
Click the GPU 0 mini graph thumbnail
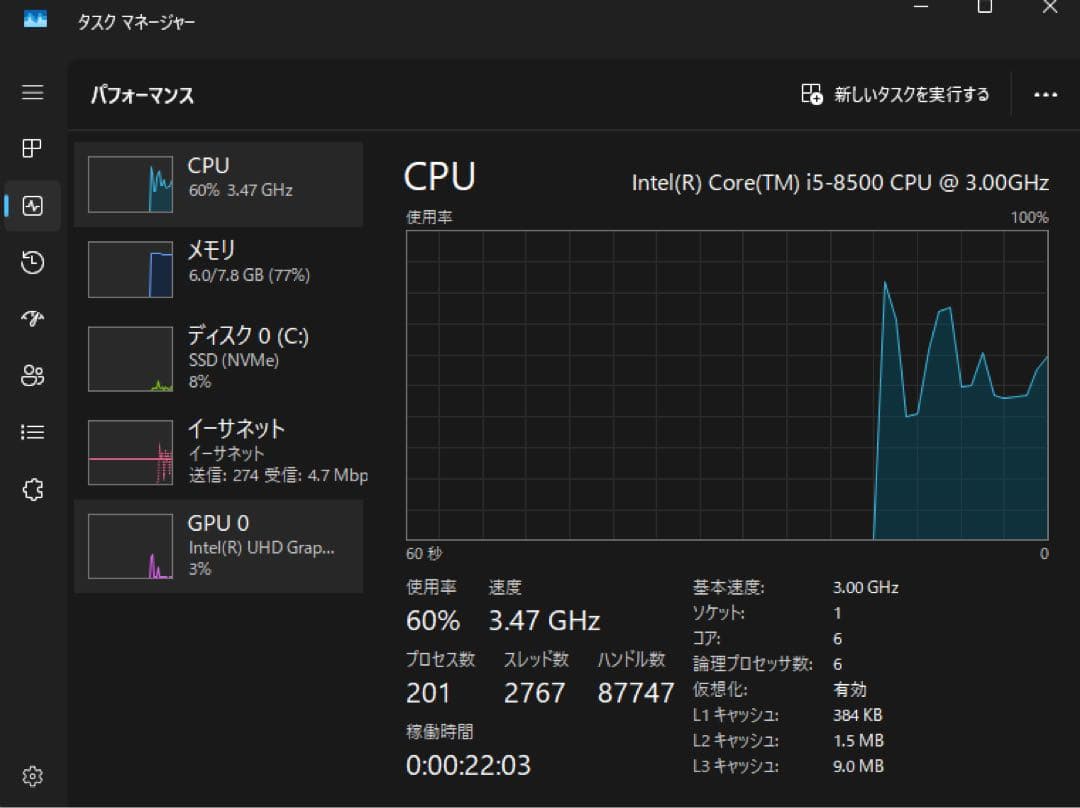coord(130,547)
